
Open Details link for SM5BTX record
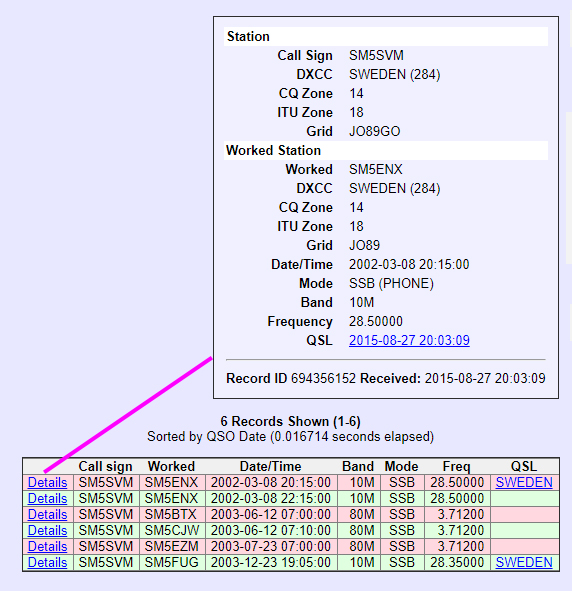click(47, 514)
